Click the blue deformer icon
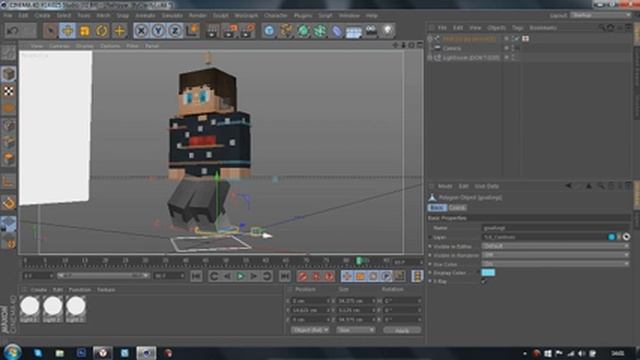This screenshot has width=640, height=360. 337,31
